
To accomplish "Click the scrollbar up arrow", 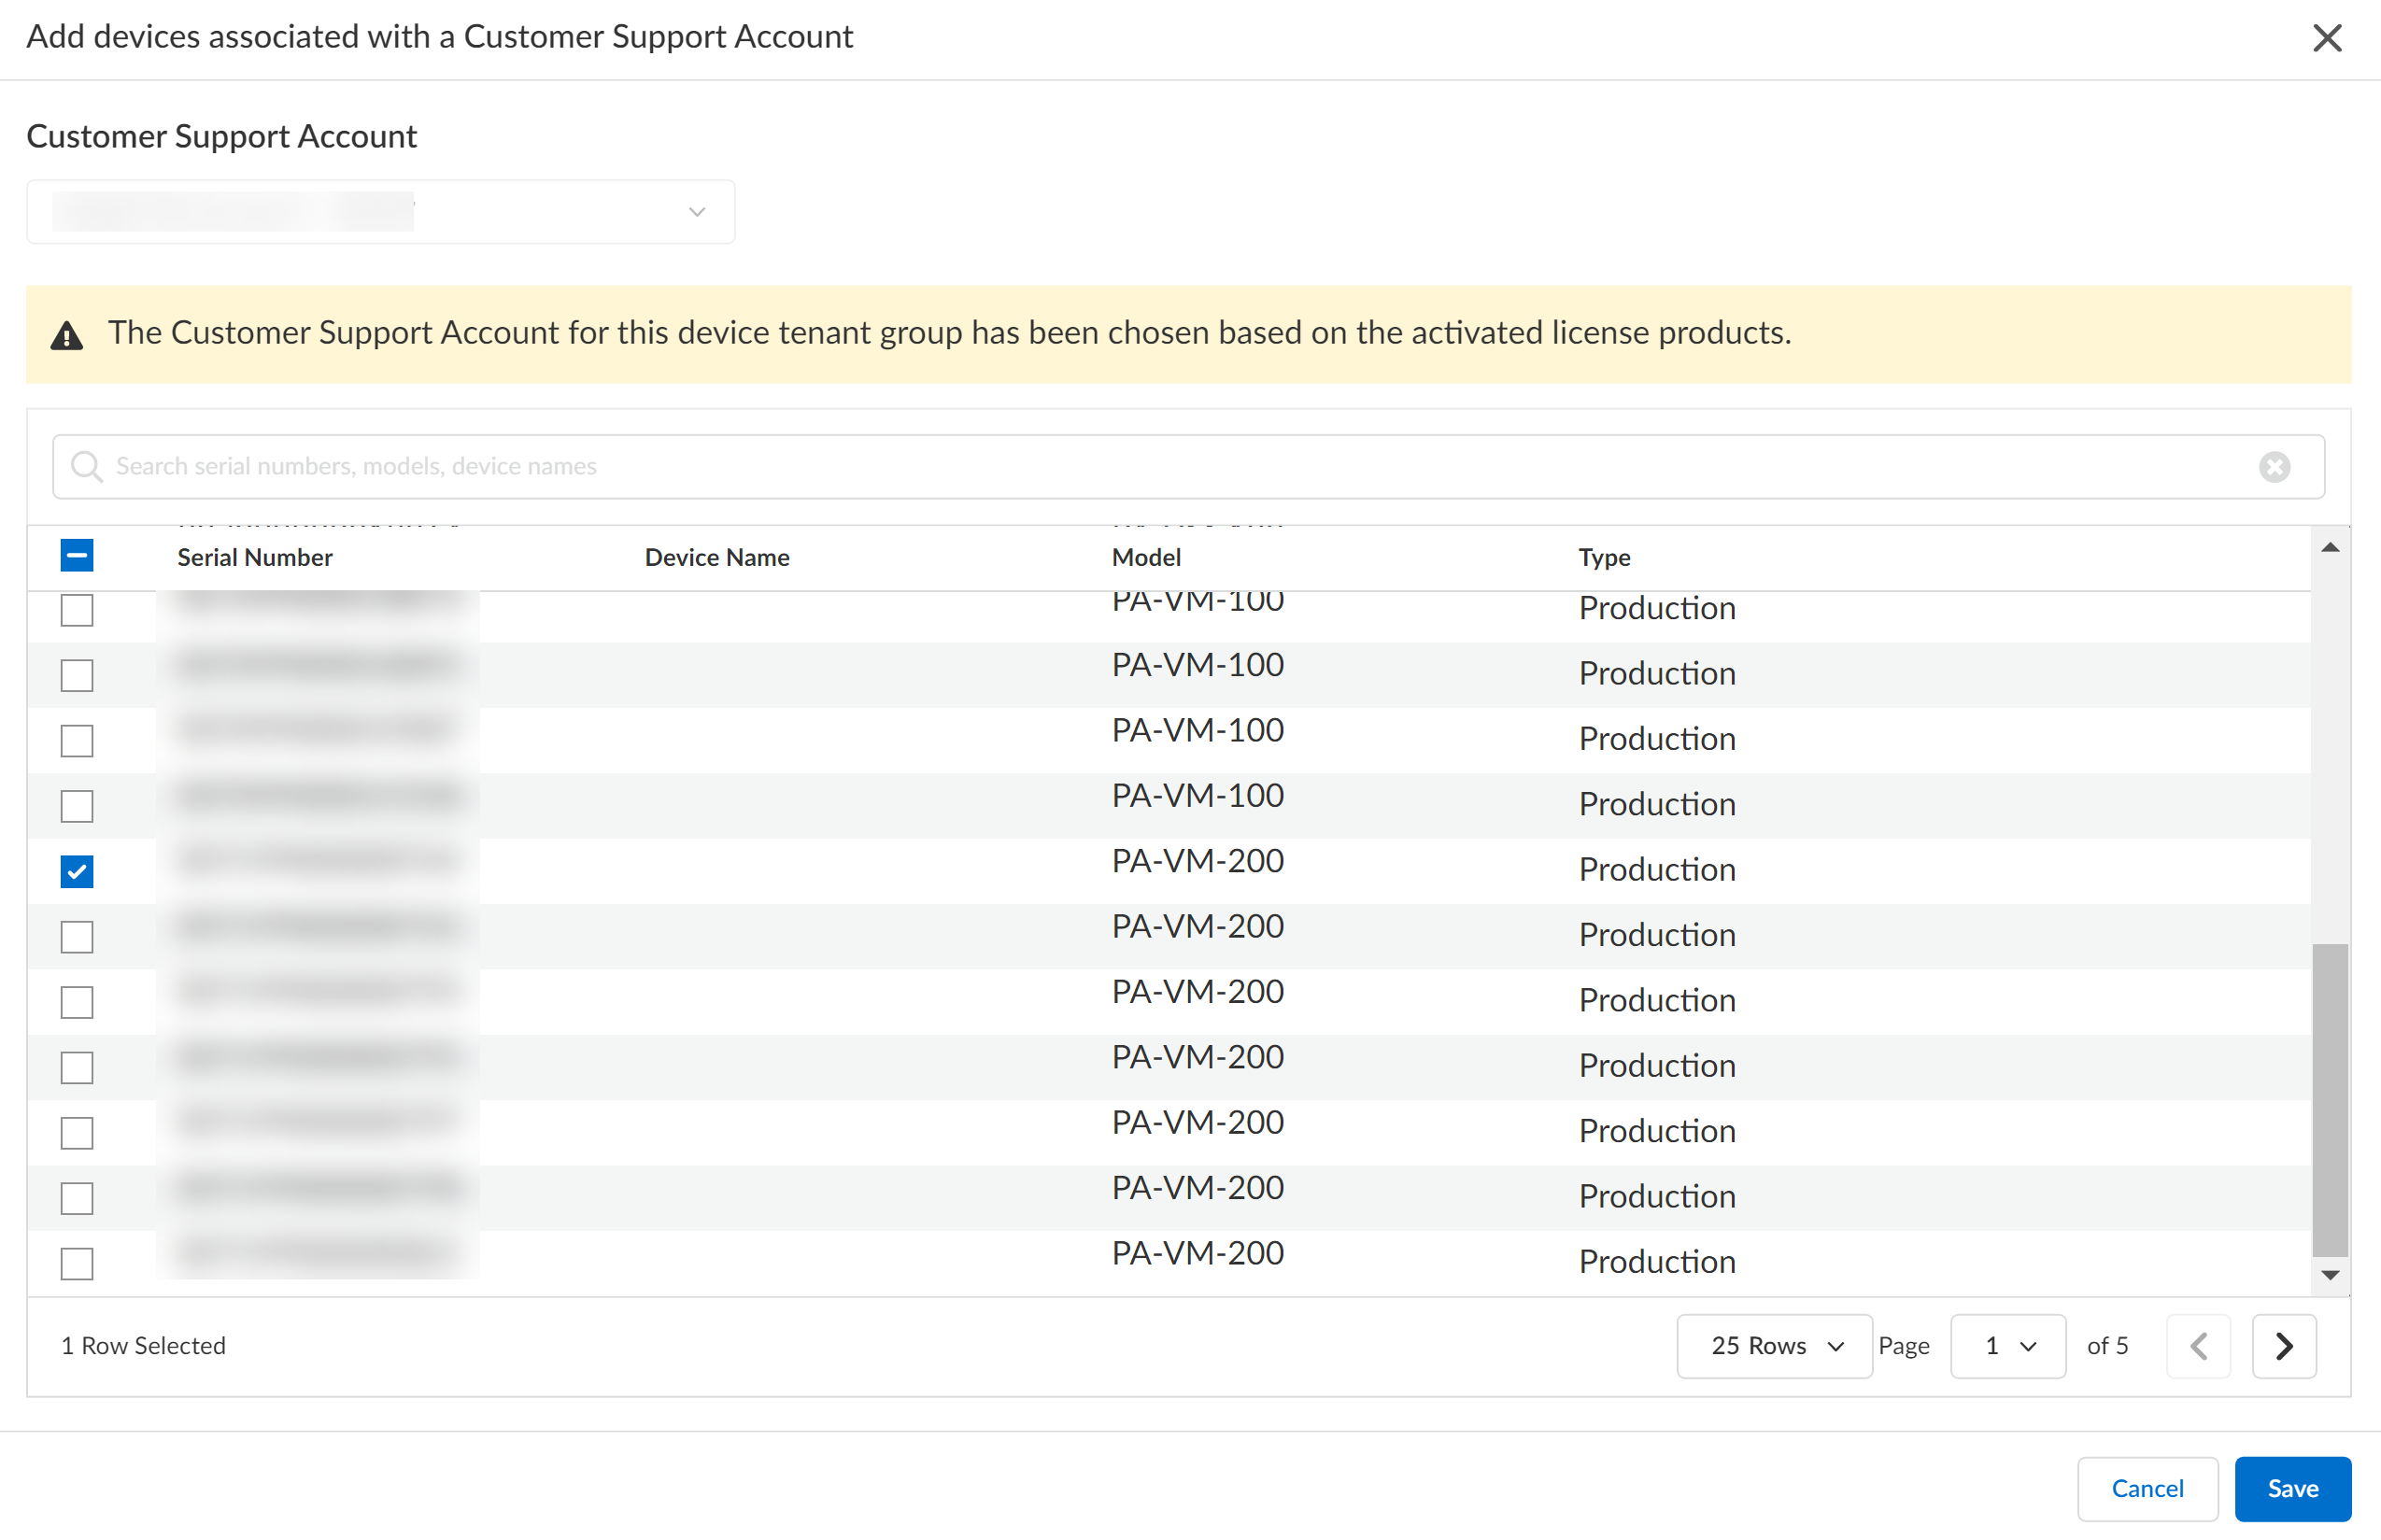I will point(2329,548).
